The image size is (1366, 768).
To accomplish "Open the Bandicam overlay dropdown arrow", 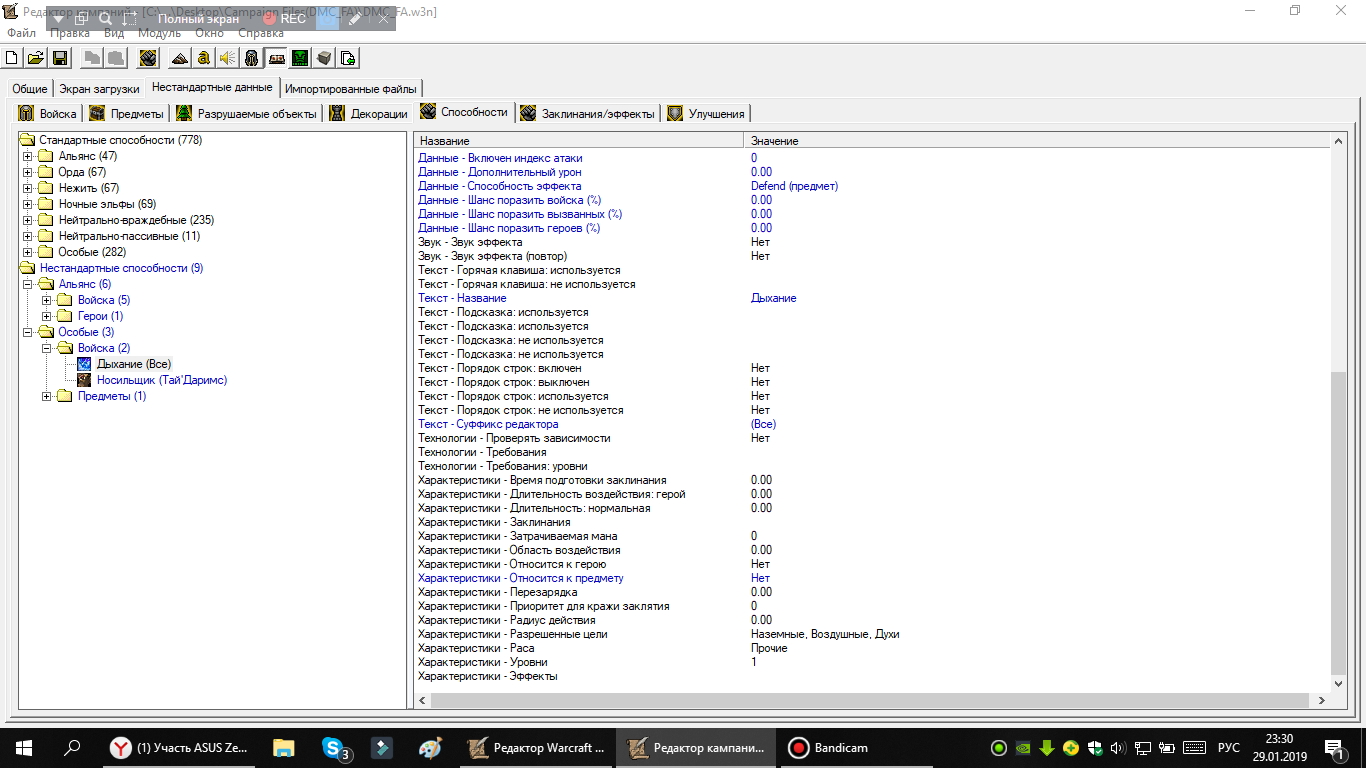I will click(x=58, y=19).
